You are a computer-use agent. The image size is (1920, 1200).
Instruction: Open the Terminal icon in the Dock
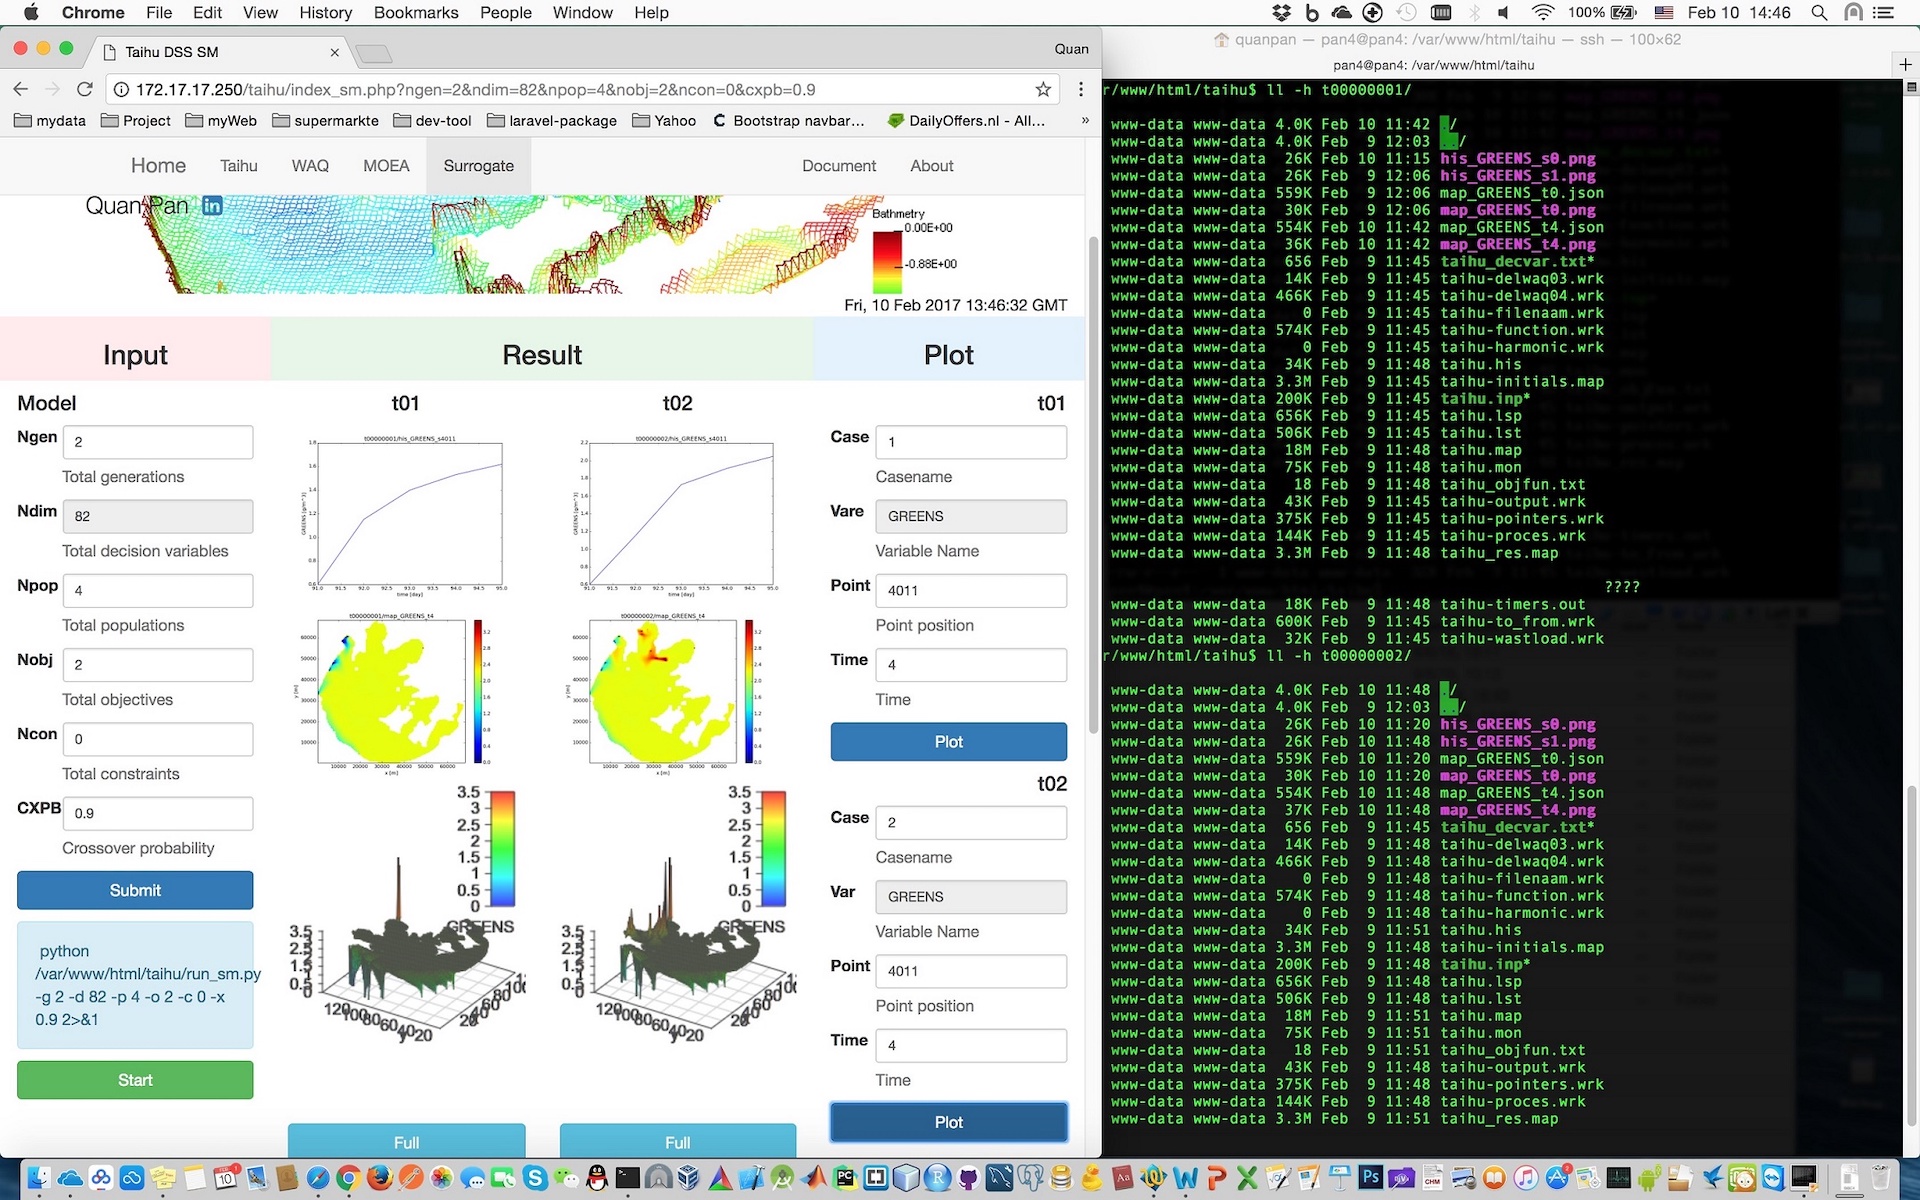(627, 1178)
